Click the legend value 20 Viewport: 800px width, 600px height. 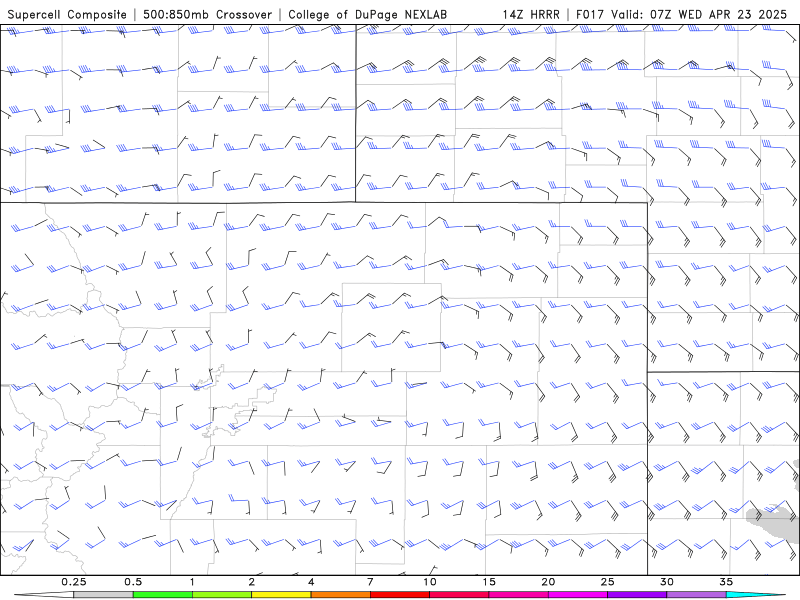pyautogui.click(x=548, y=582)
